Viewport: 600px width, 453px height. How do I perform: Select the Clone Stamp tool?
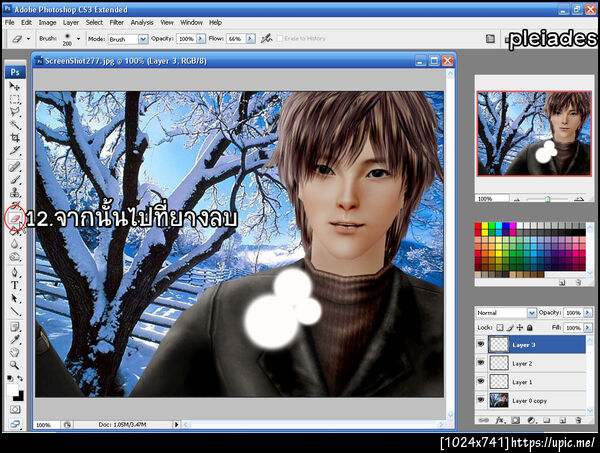(x=15, y=192)
